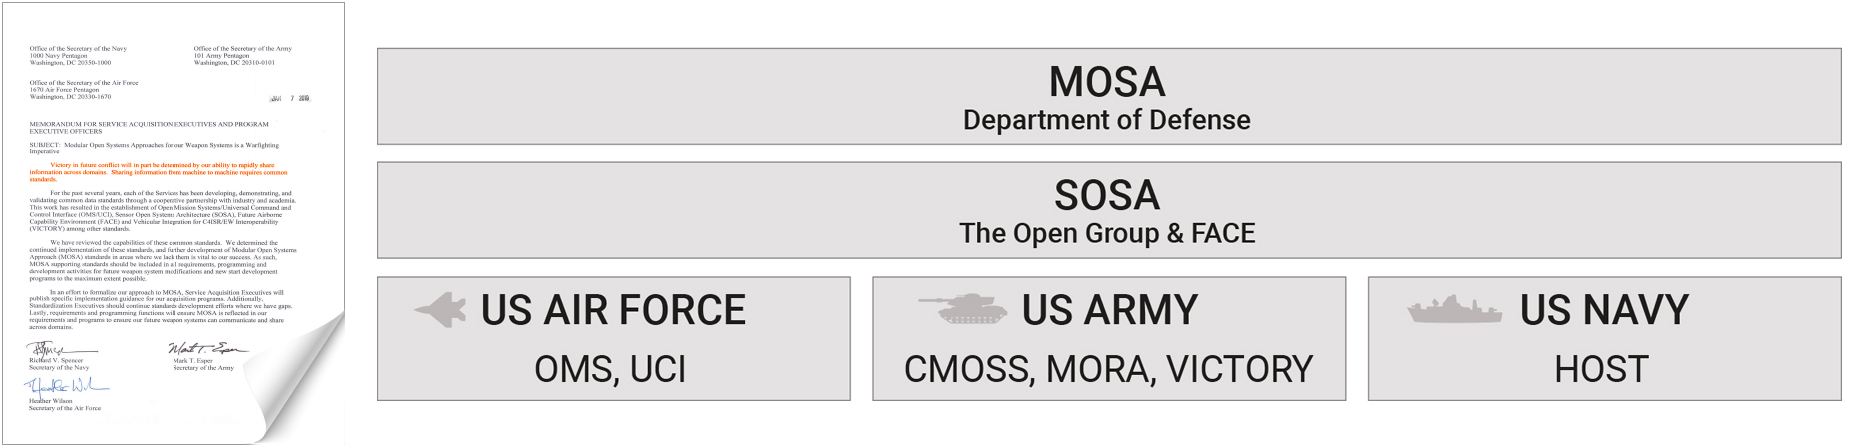Select the MOSA Department of Defense box
Image resolution: width=1850 pixels, height=447 pixels.
[x=1108, y=97]
